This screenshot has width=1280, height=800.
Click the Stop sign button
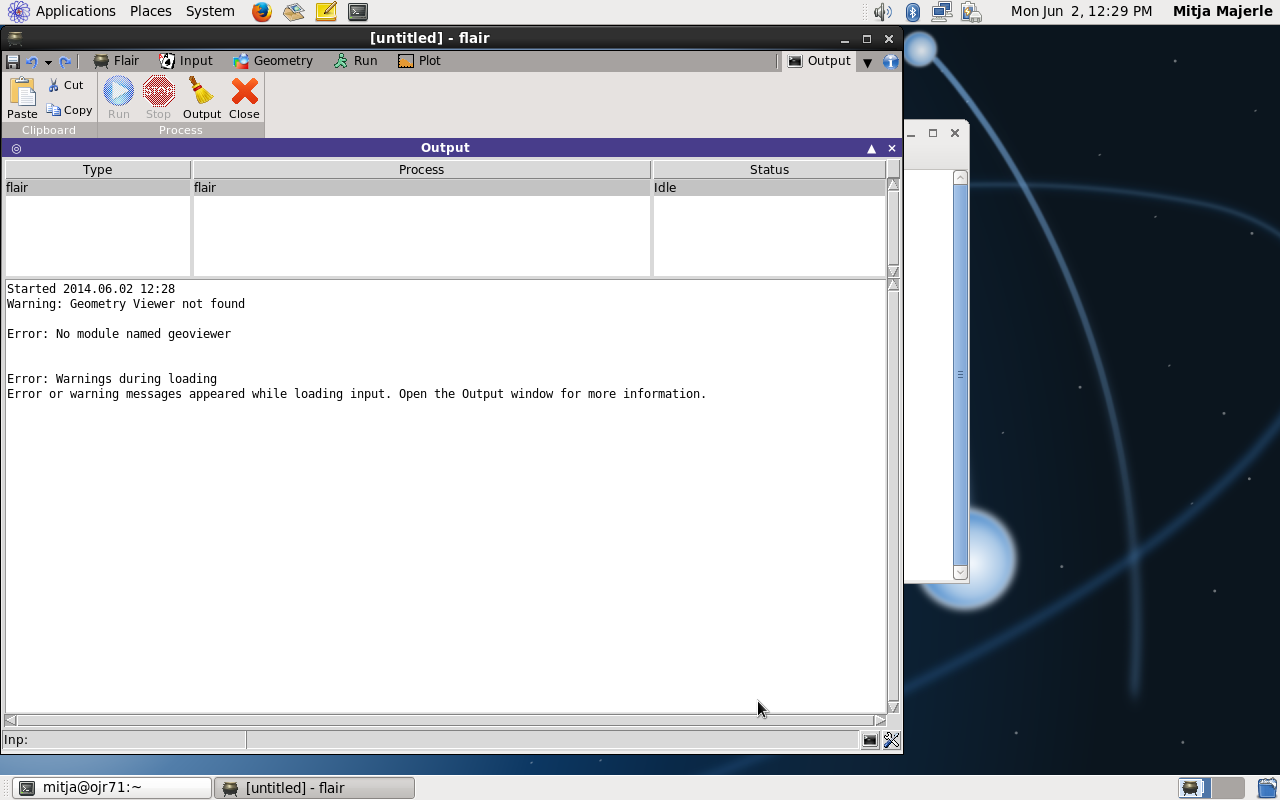pos(158,98)
